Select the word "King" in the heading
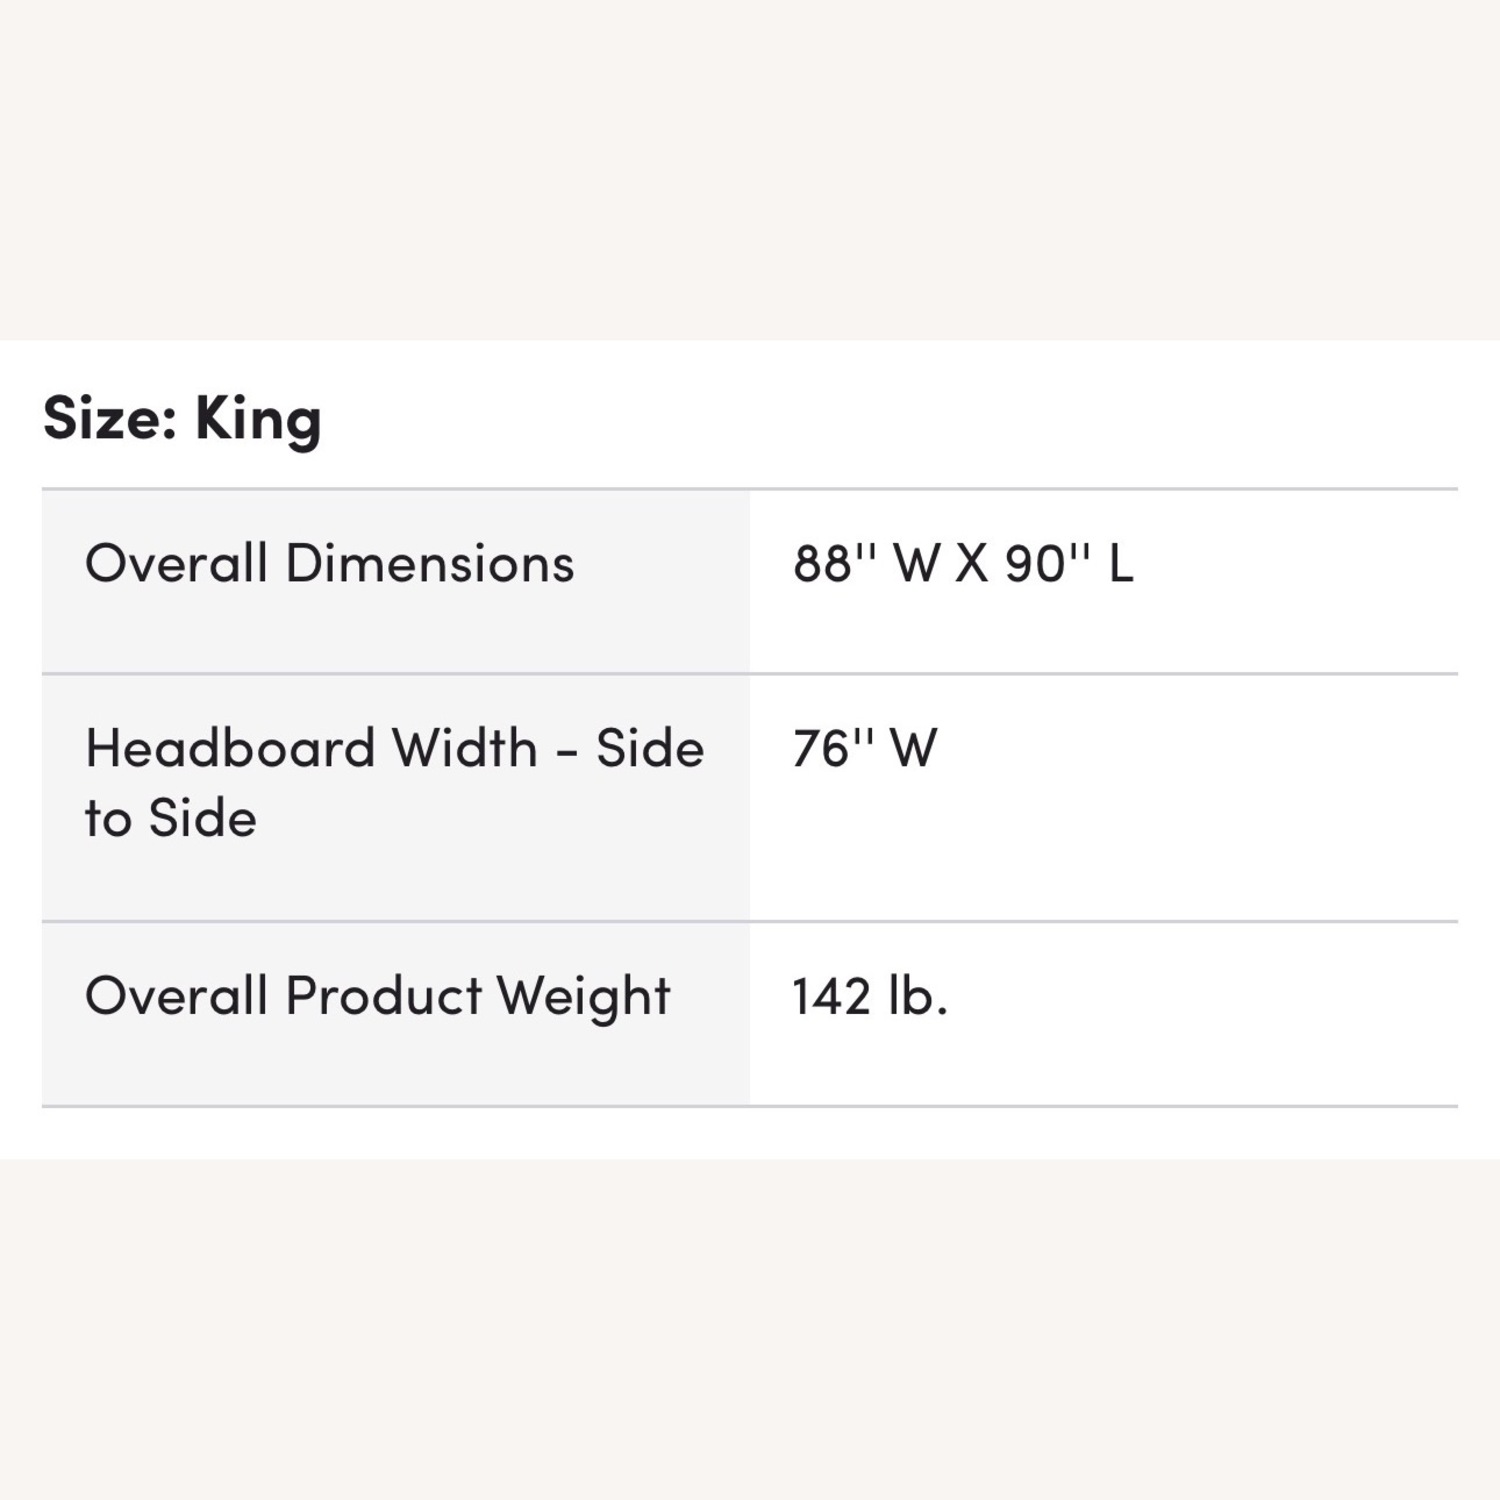1500x1500 pixels. (258, 420)
